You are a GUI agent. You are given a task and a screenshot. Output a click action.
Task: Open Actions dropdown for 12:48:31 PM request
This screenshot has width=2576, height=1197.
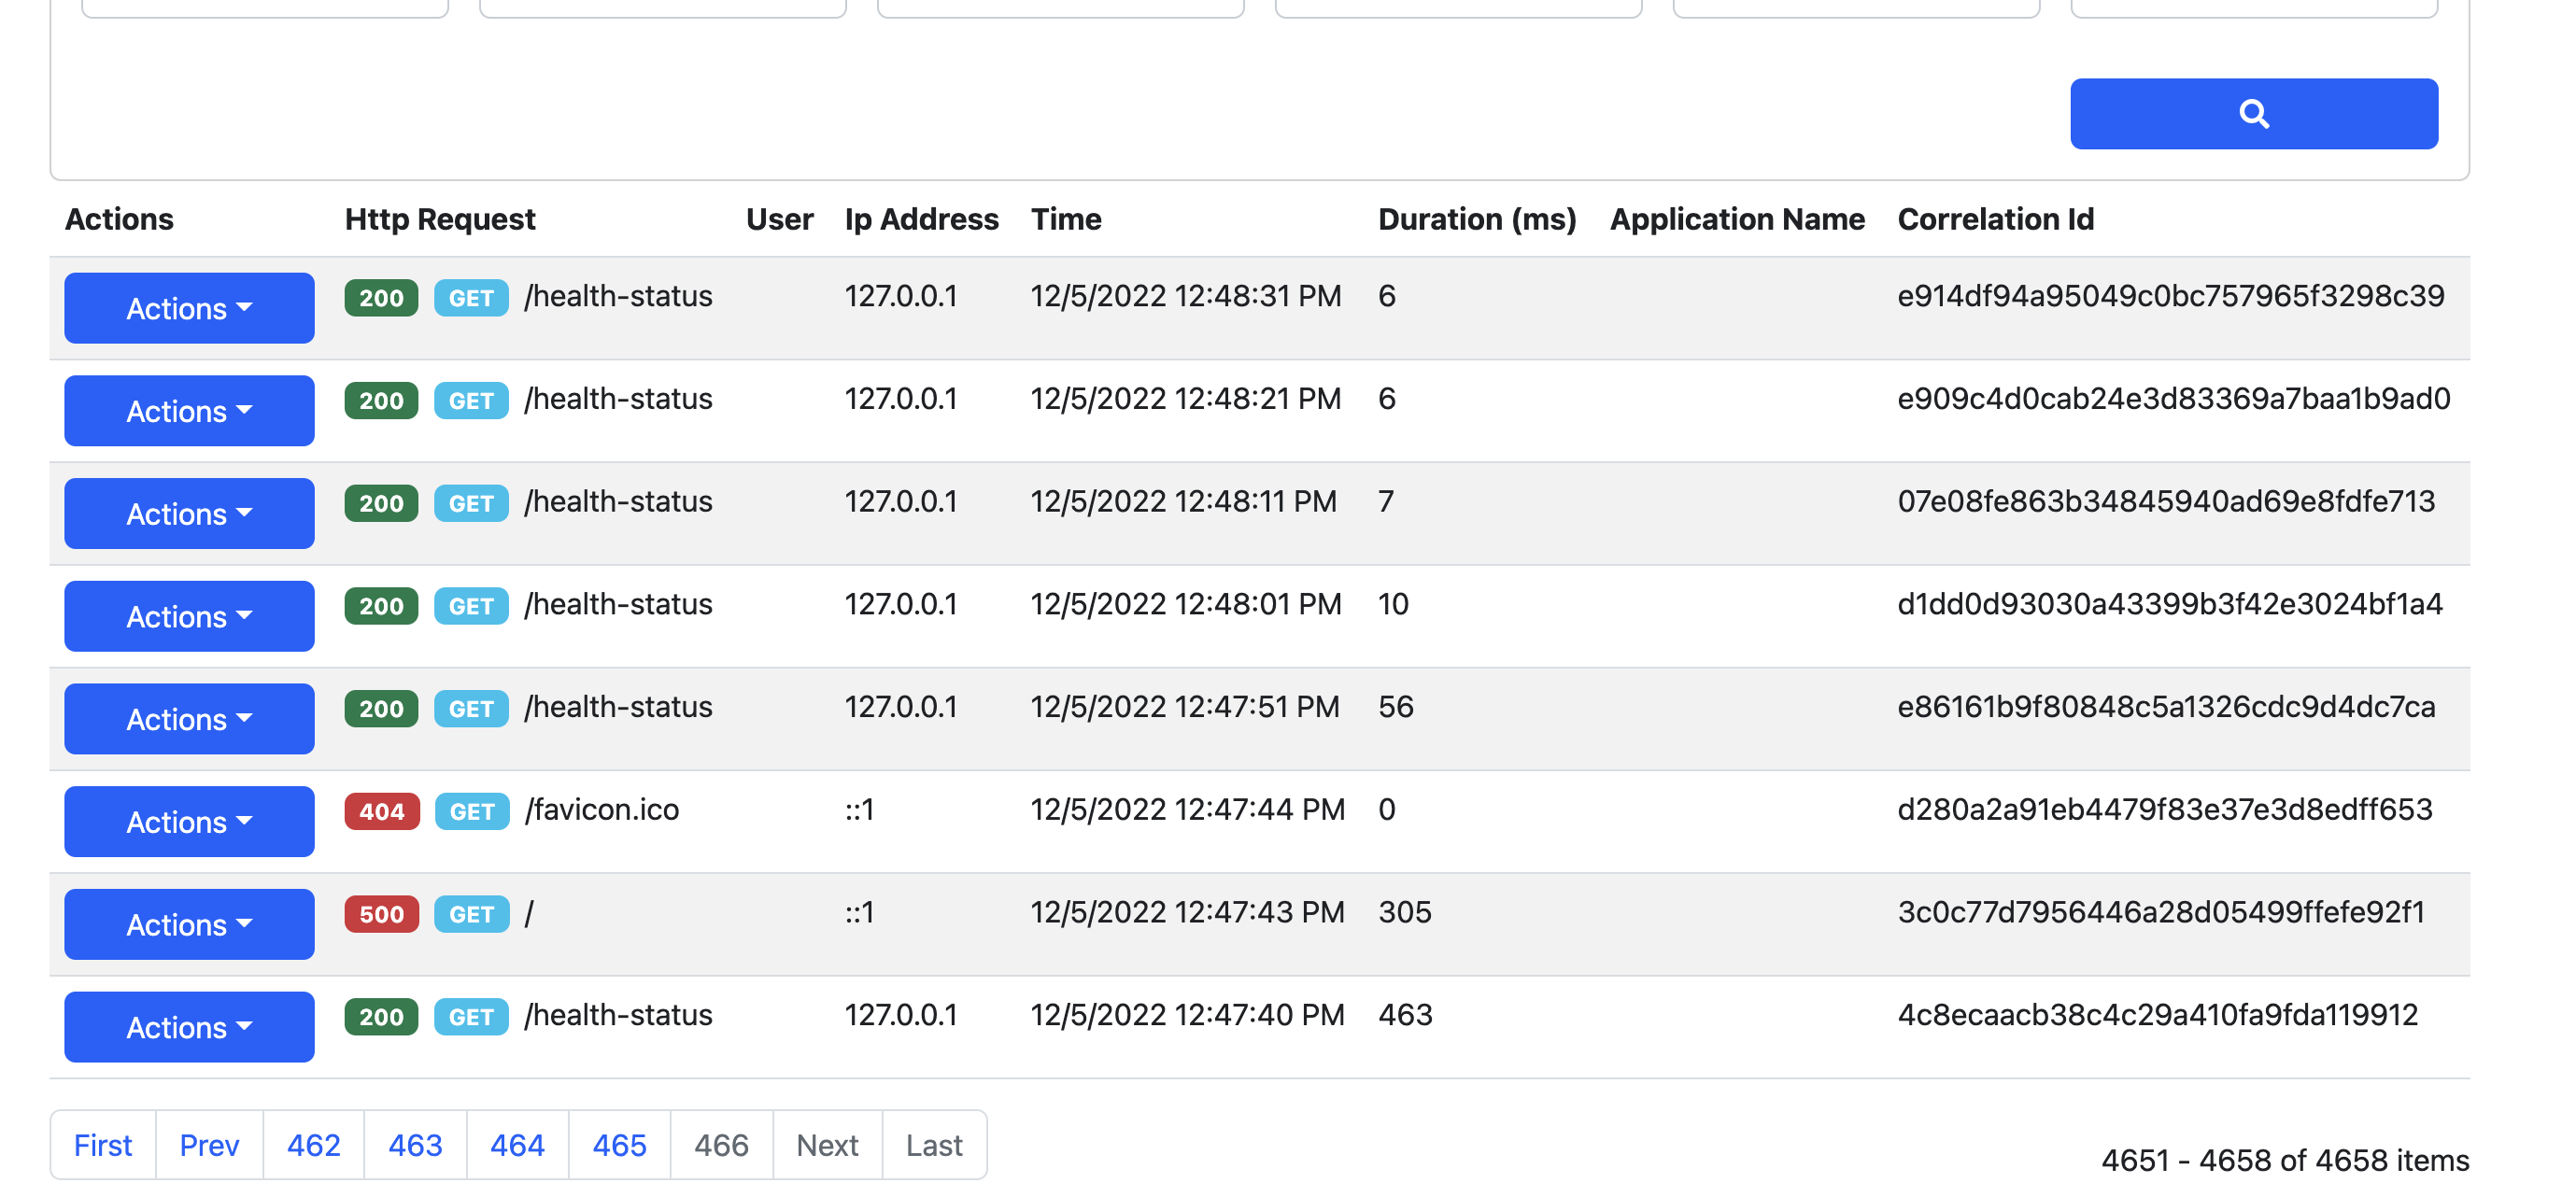pos(189,308)
